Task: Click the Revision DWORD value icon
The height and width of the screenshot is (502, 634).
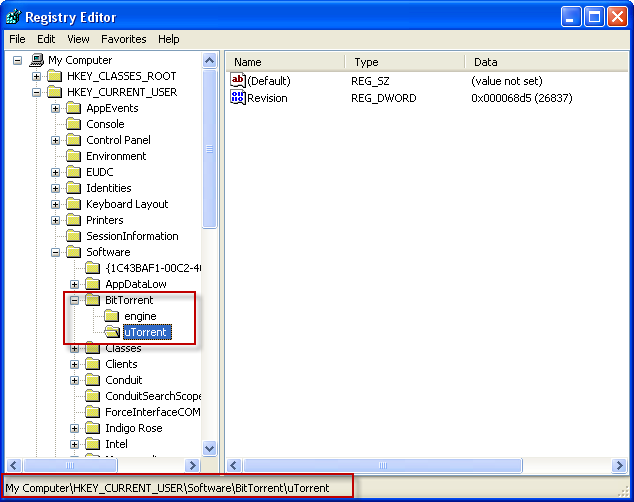Action: pyautogui.click(x=238, y=97)
